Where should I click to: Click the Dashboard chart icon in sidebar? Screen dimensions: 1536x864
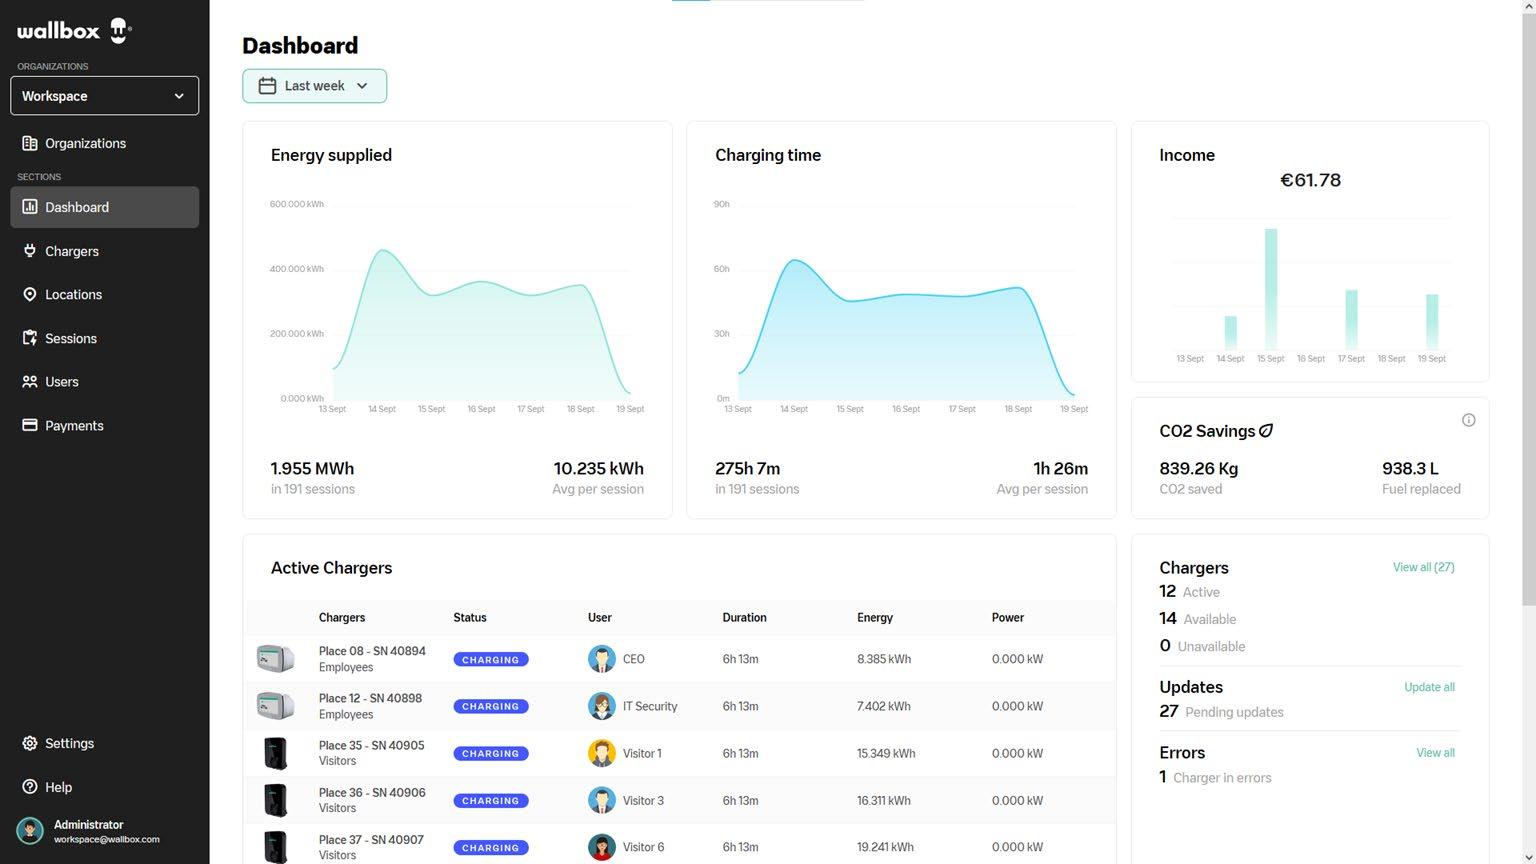click(x=30, y=207)
